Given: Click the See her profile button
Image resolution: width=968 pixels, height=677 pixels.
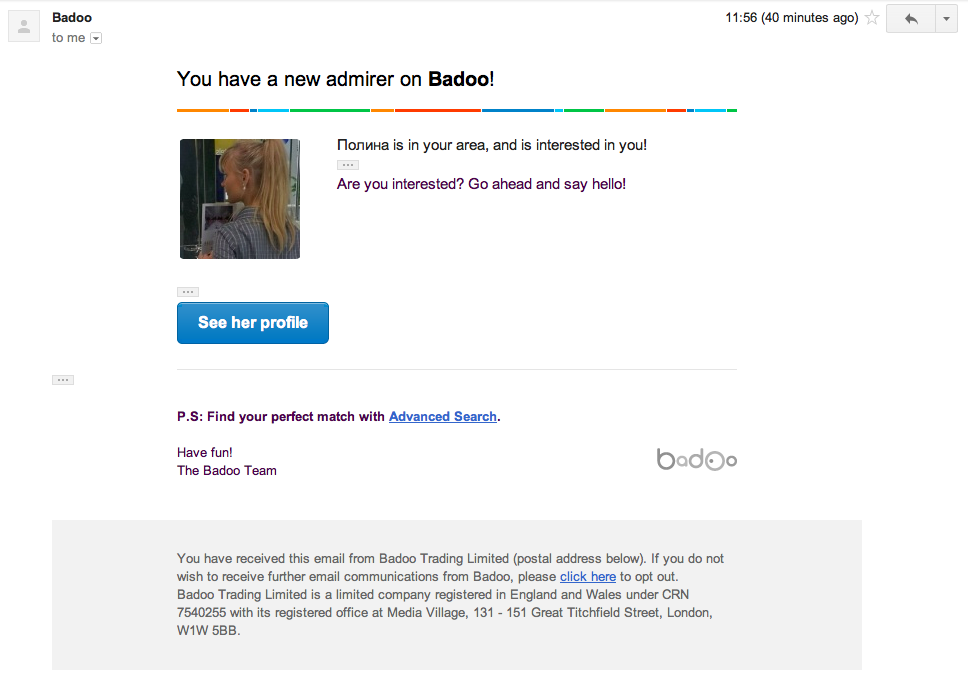Looking at the screenshot, I should (252, 323).
